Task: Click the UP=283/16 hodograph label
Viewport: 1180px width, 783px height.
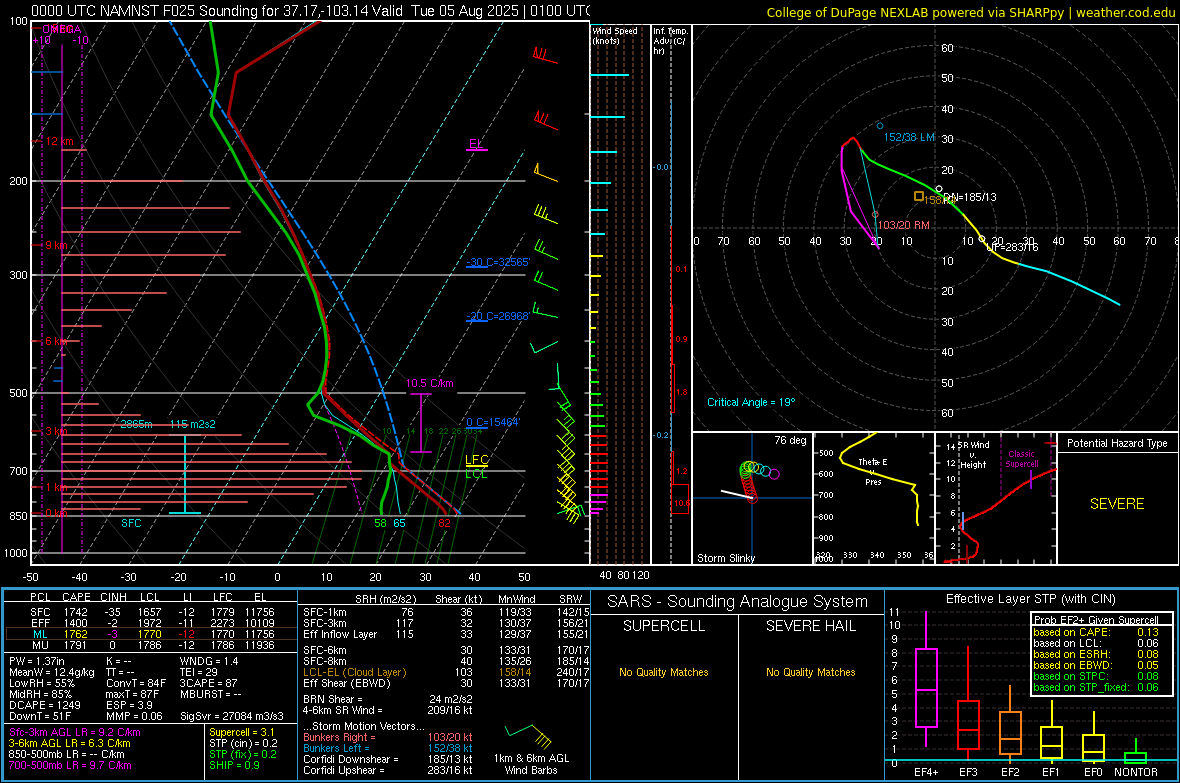Action: click(x=1012, y=247)
